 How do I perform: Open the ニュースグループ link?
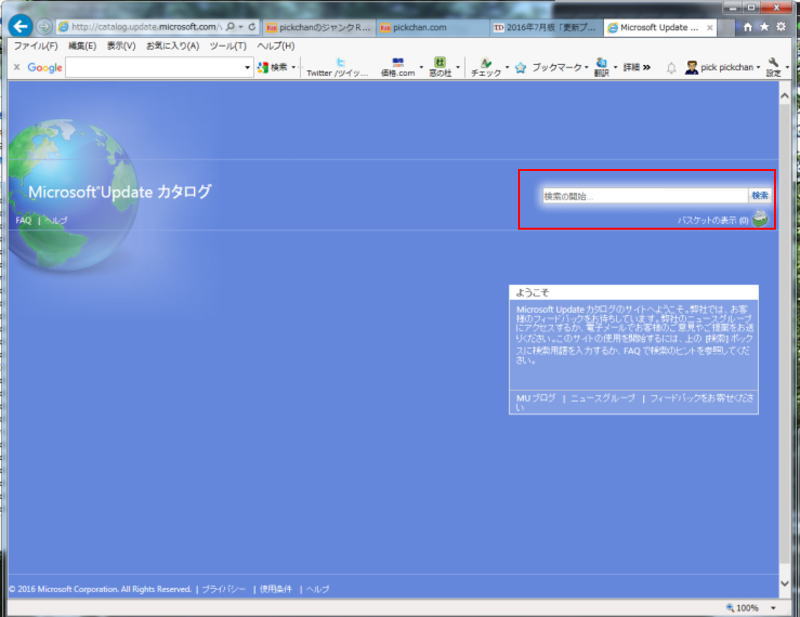pos(603,398)
